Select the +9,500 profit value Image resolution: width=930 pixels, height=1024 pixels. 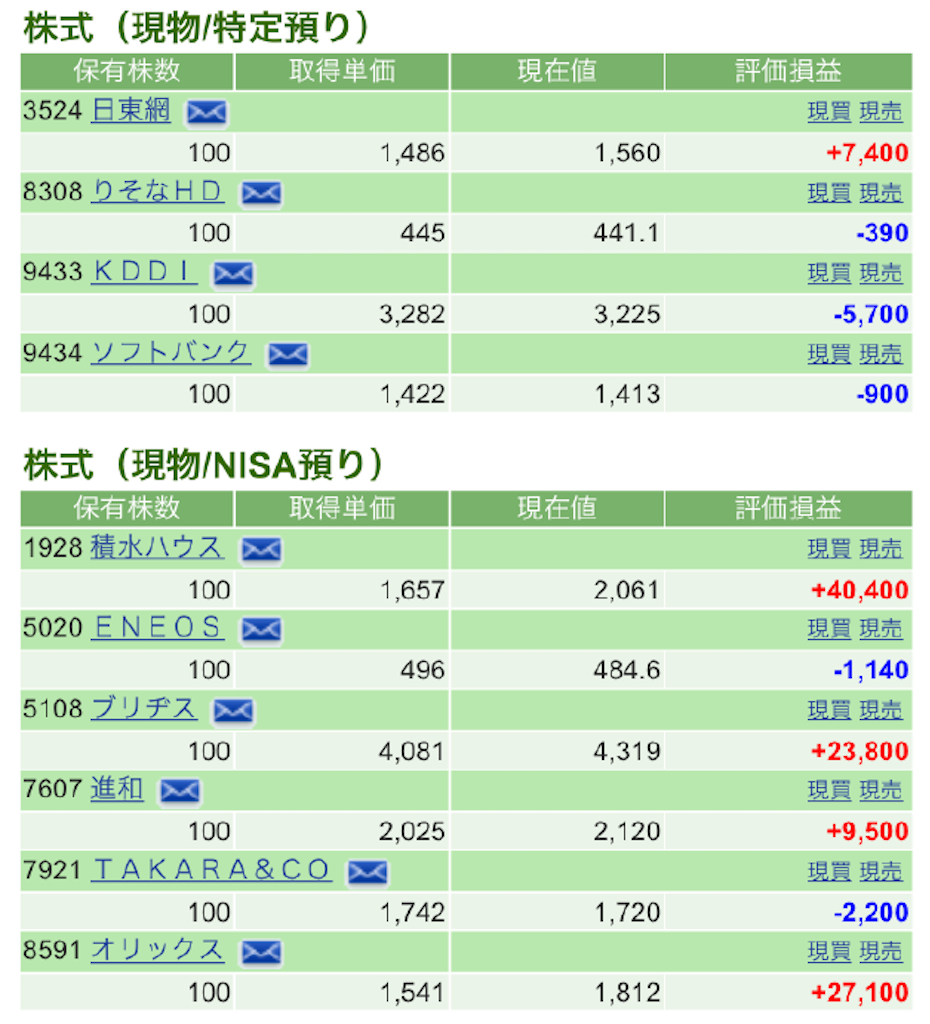coord(867,832)
